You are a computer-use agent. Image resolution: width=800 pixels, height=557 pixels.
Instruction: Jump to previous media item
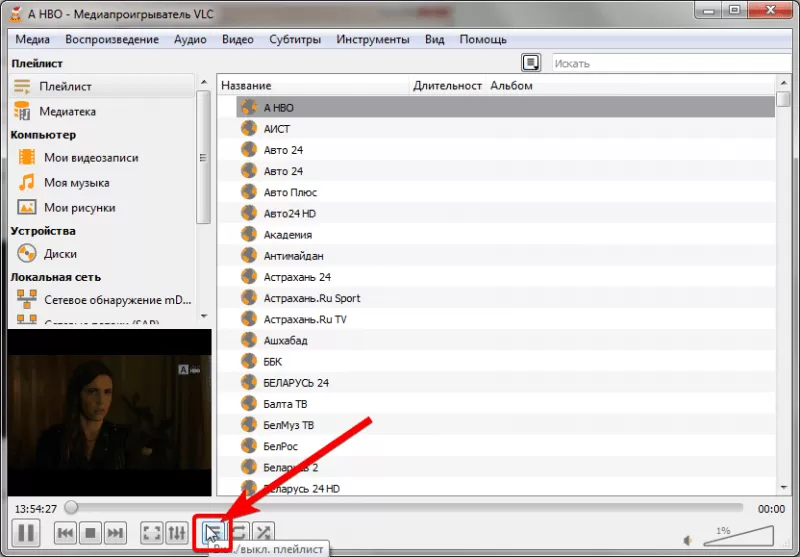(65, 533)
